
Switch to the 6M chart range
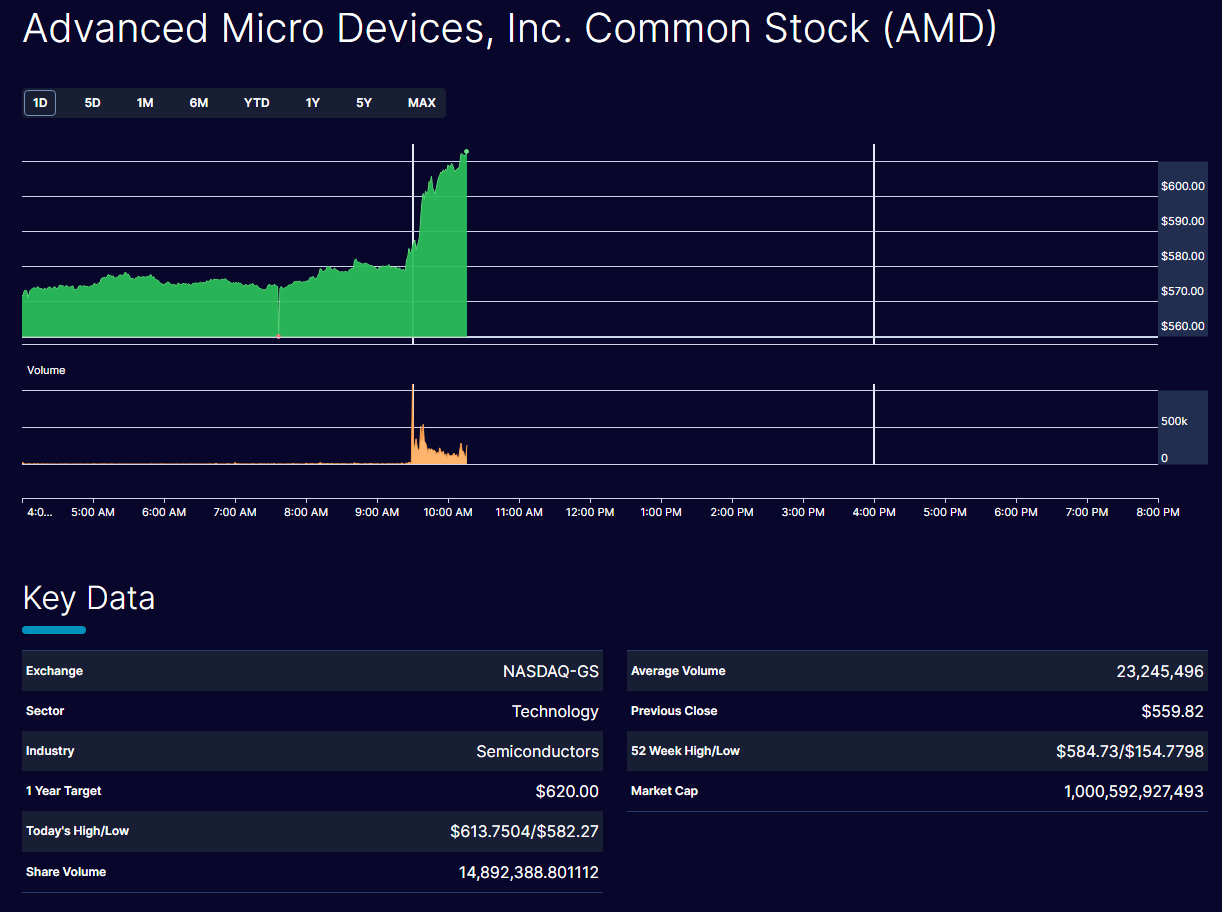[x=199, y=103]
